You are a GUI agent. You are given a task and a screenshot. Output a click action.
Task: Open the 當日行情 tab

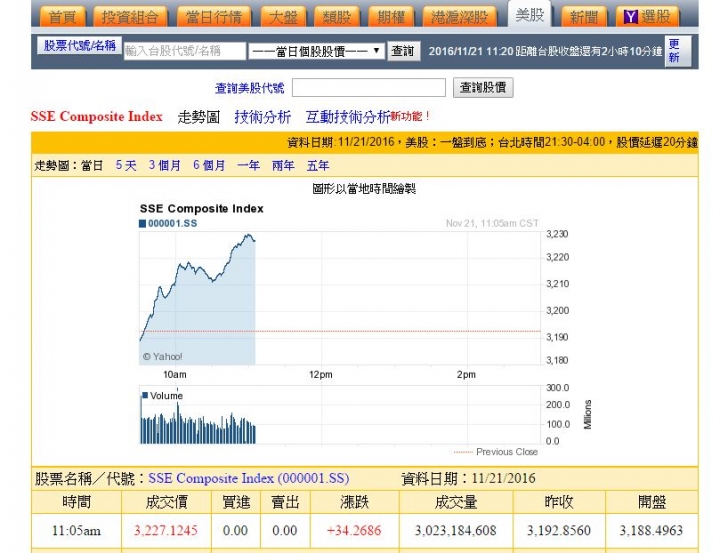pos(214,17)
